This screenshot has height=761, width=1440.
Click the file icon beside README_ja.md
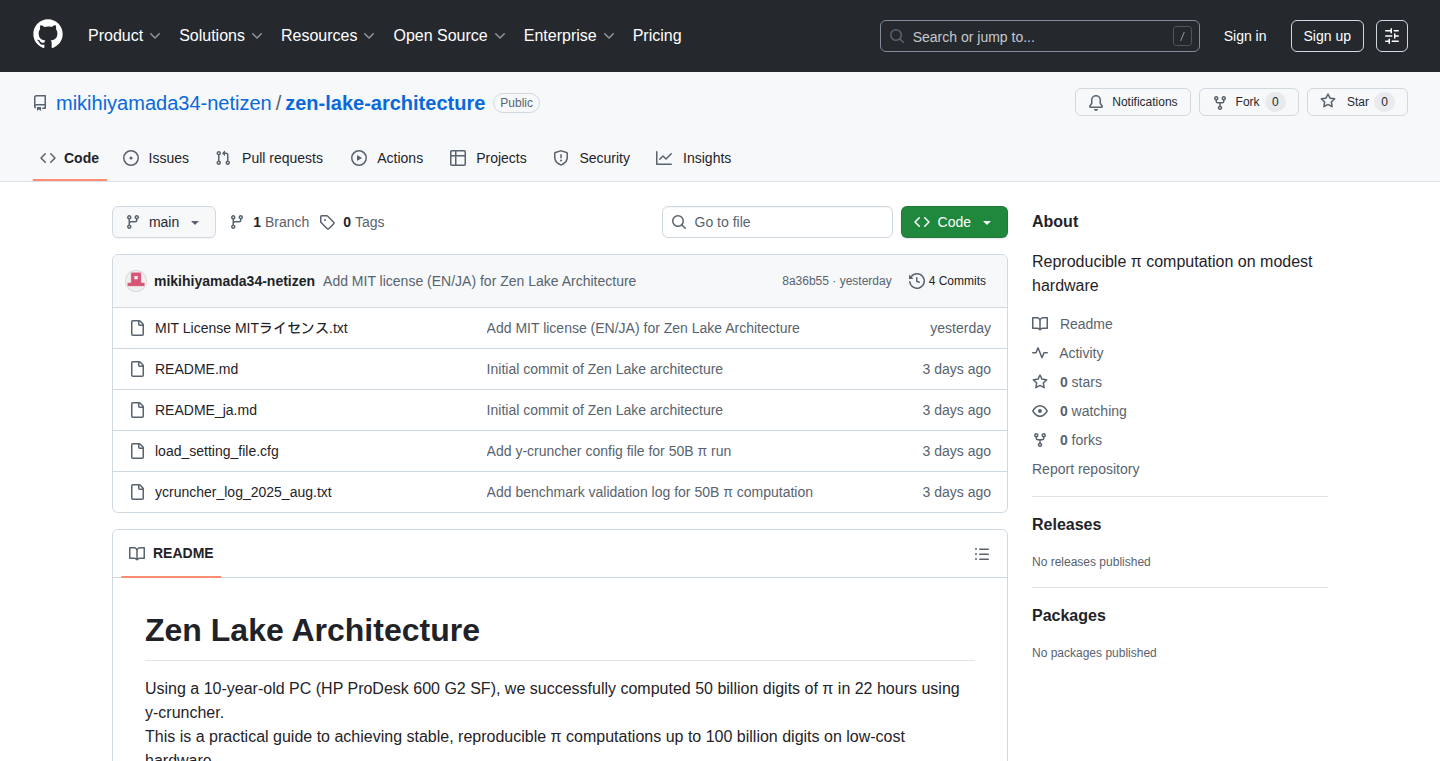tap(138, 410)
